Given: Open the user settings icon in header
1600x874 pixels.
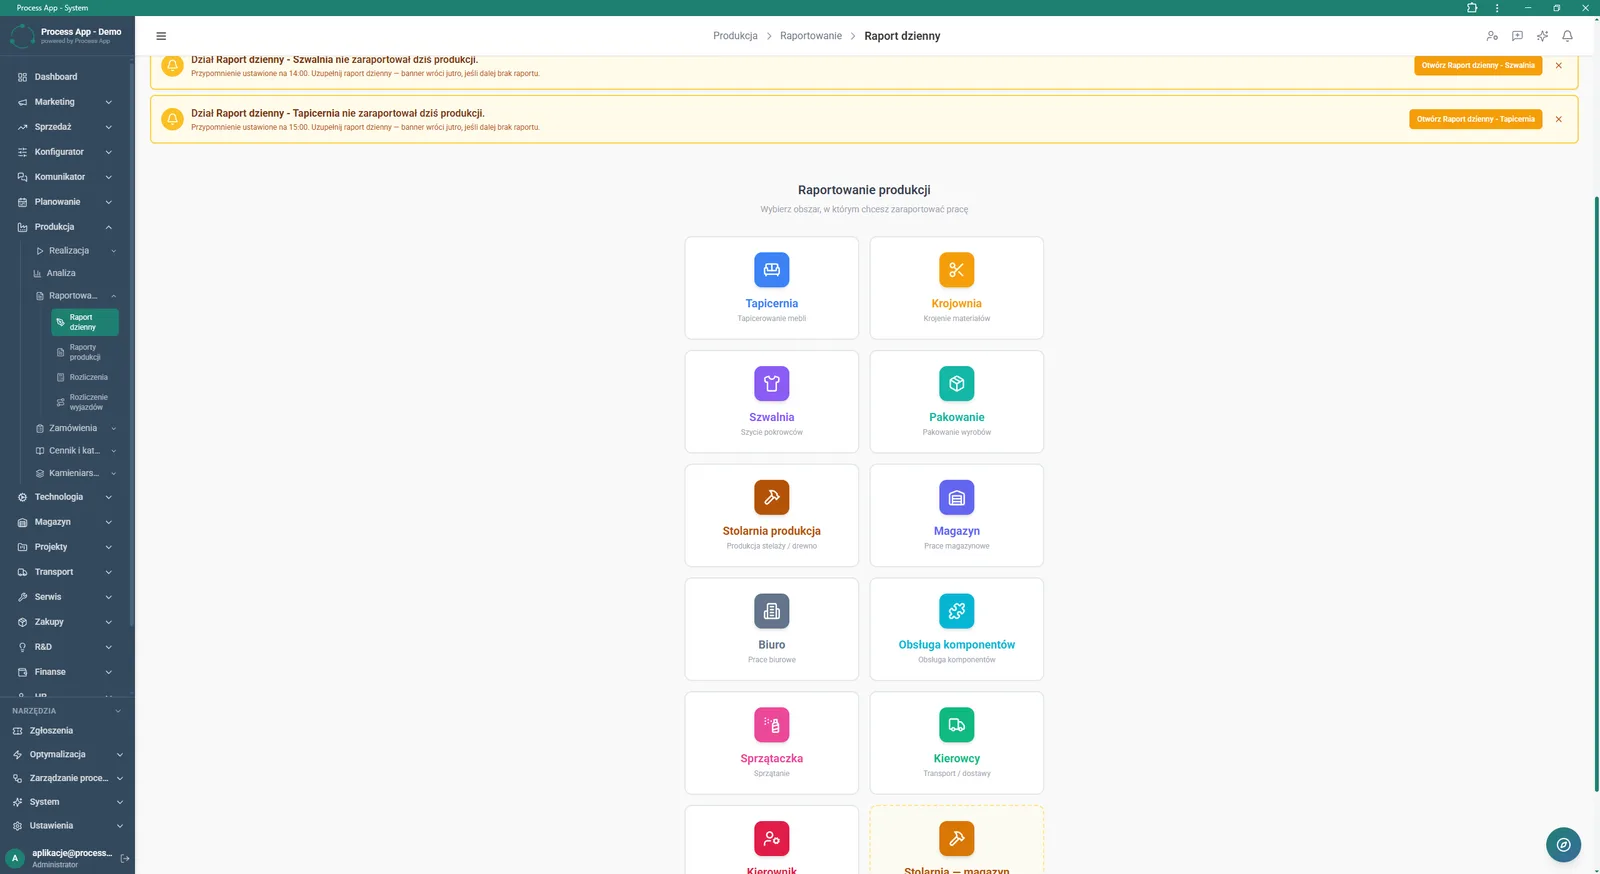Looking at the screenshot, I should click(x=1492, y=36).
